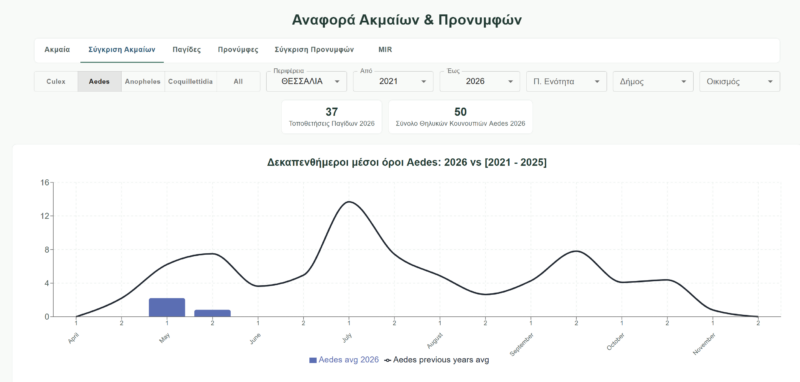The image size is (800, 382).
Task: Expand the Π. Ενότητα dropdown
Action: tap(566, 82)
